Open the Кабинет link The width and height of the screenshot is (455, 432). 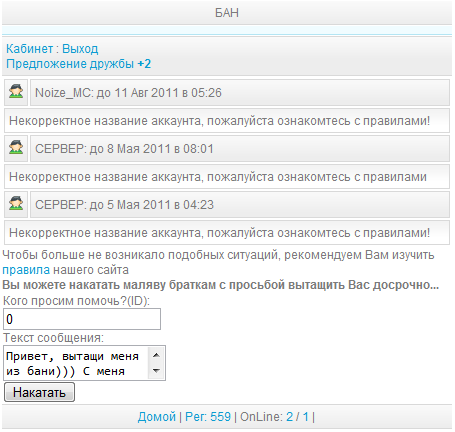29,49
